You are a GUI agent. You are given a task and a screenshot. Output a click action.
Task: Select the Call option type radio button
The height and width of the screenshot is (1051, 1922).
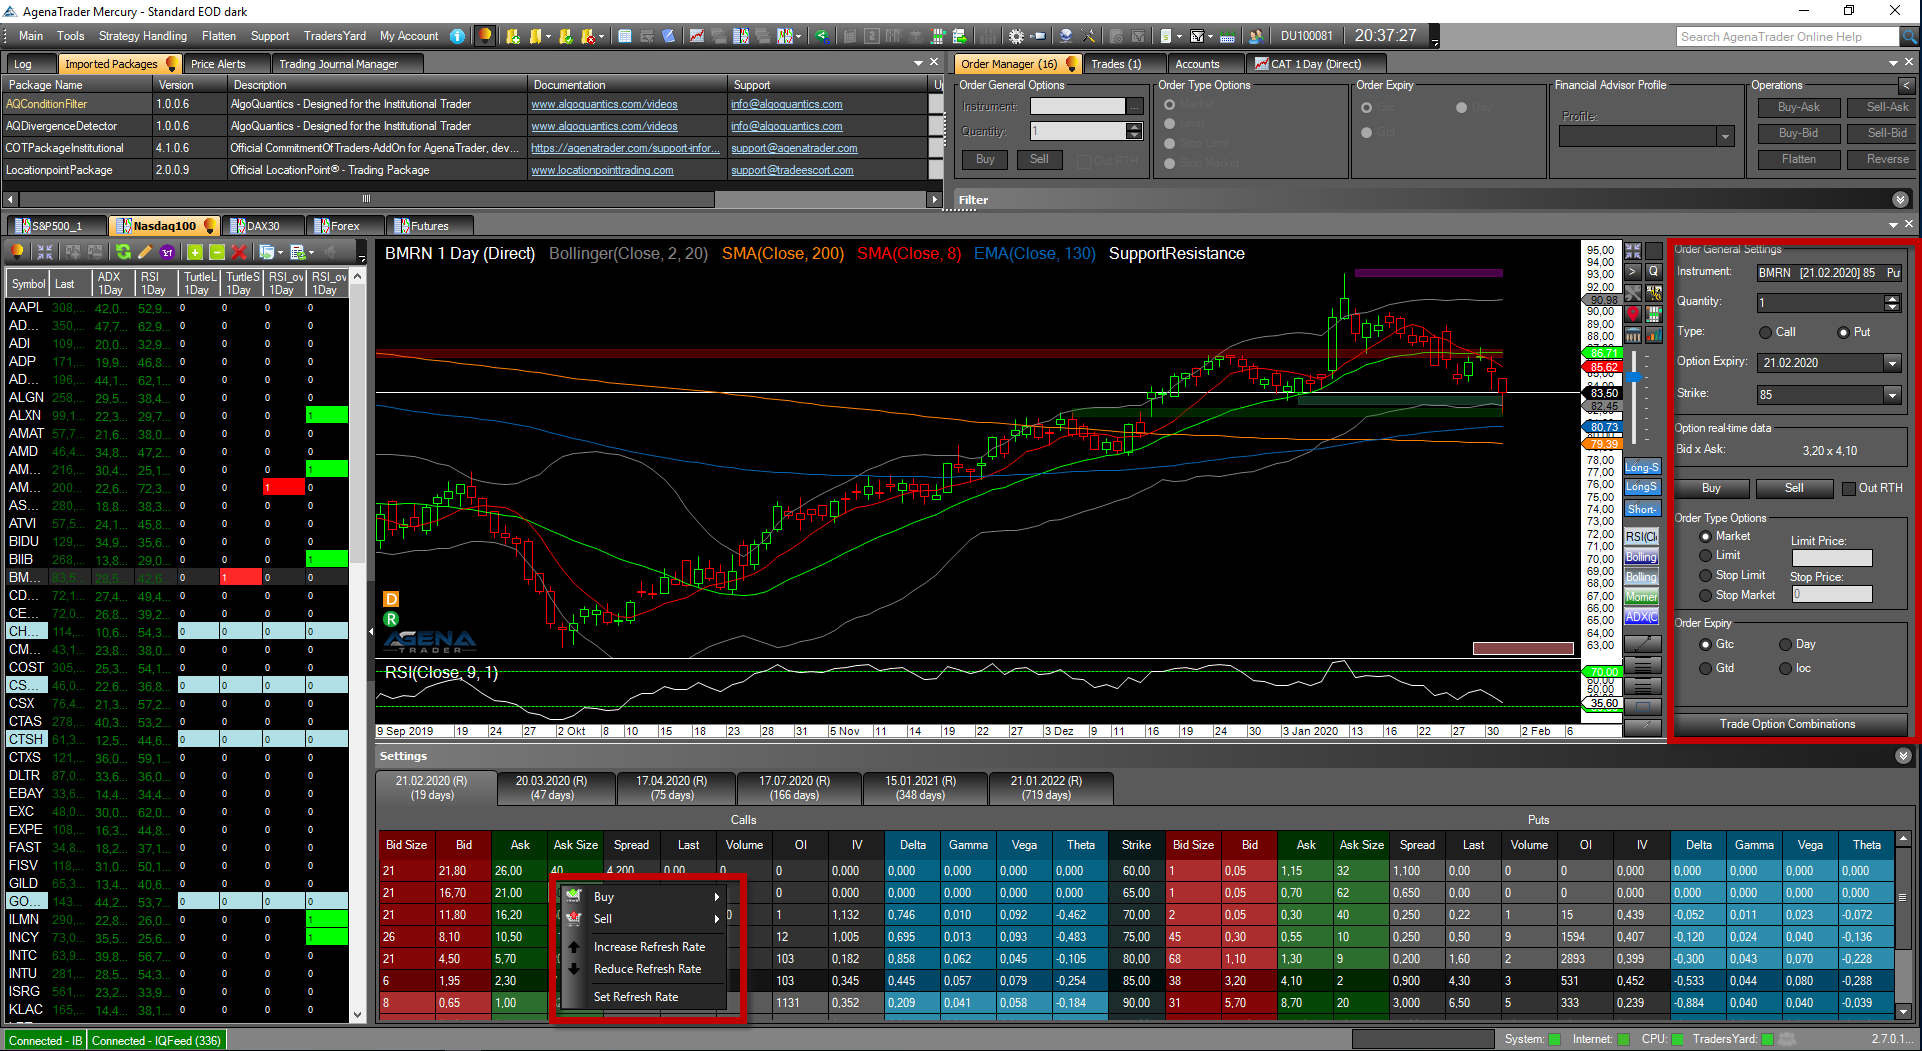tap(1765, 332)
